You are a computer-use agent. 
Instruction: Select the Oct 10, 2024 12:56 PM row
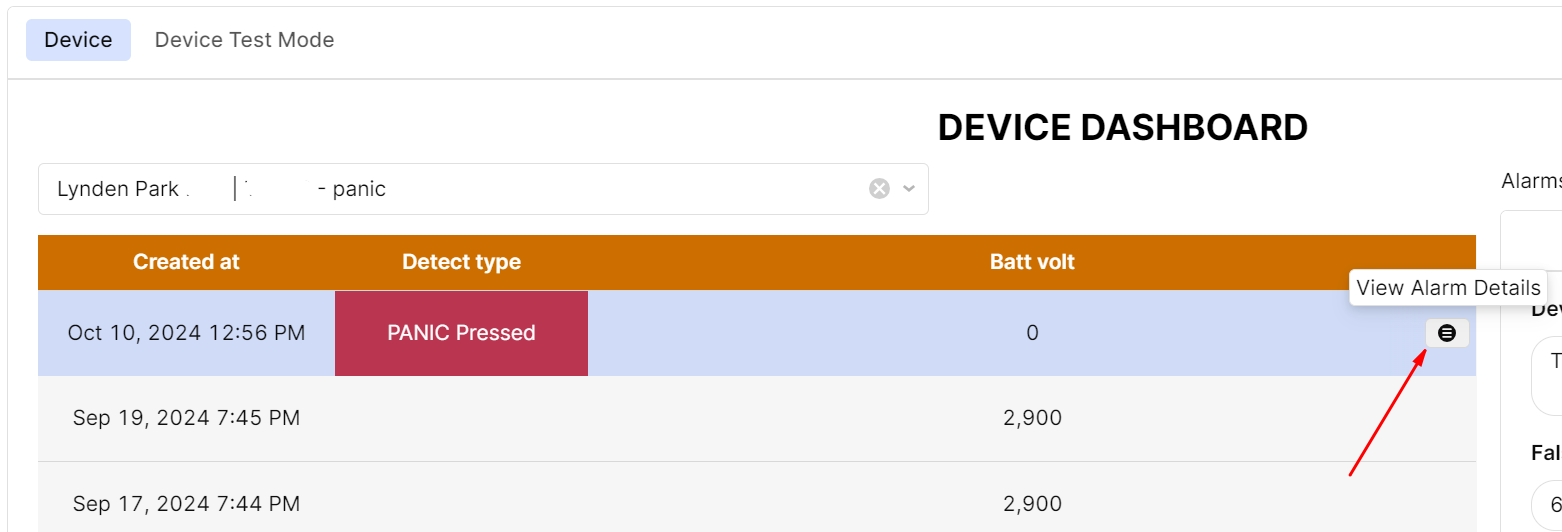pyautogui.click(x=186, y=333)
